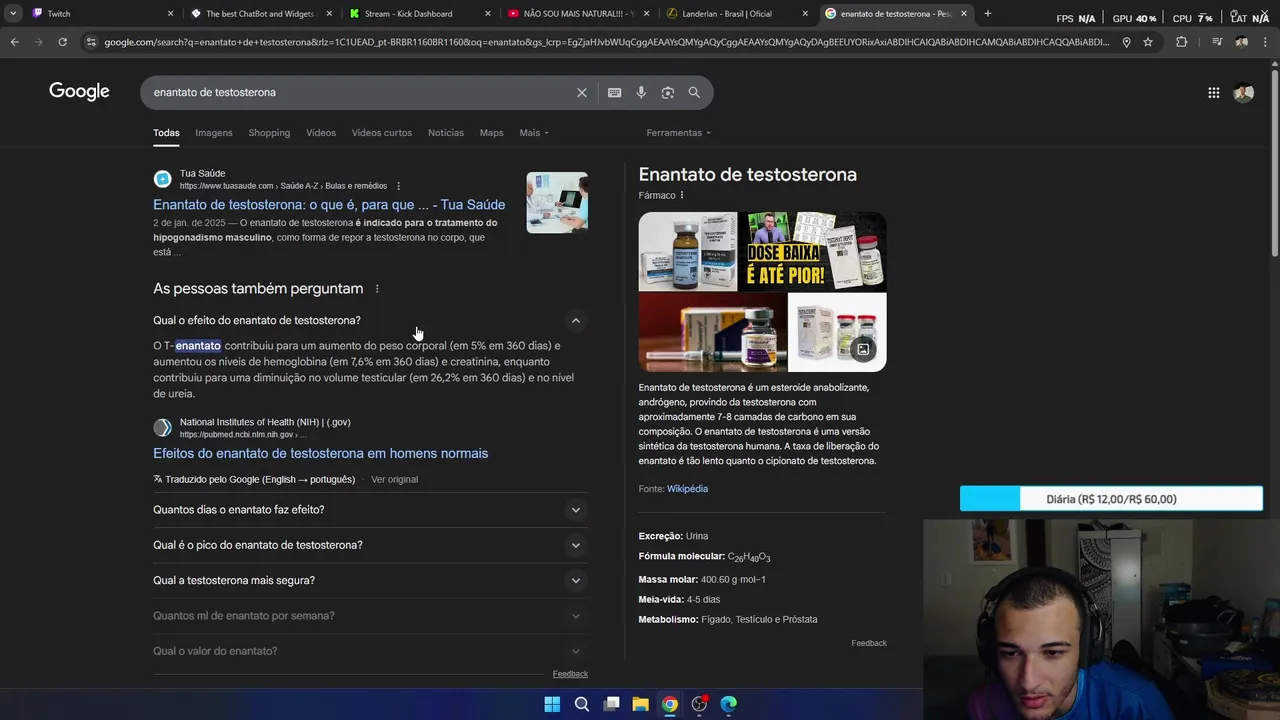Open a new browser tab
The image size is (1280, 720).
(x=987, y=14)
